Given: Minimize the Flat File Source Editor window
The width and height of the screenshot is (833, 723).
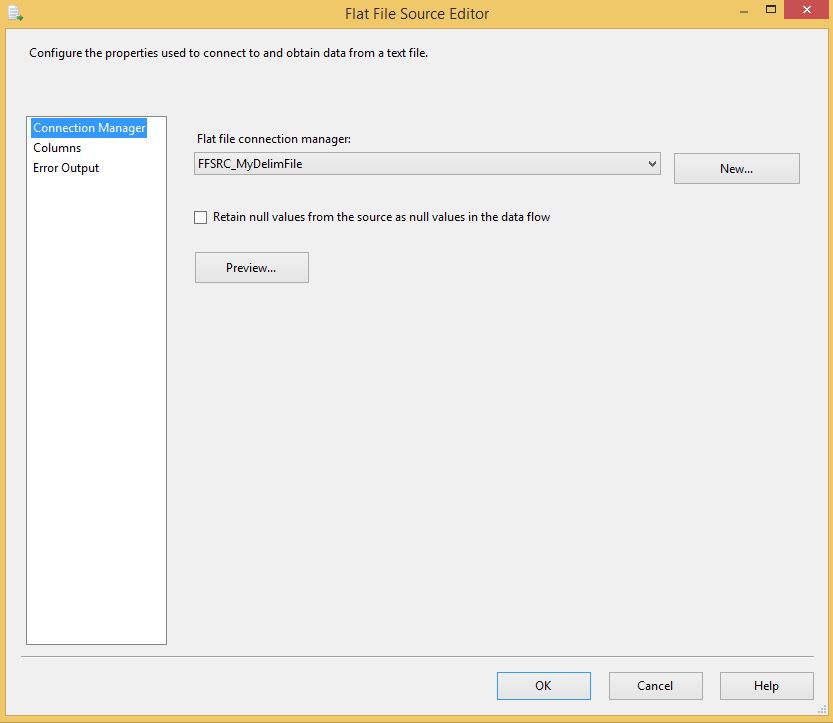Looking at the screenshot, I should point(744,11).
